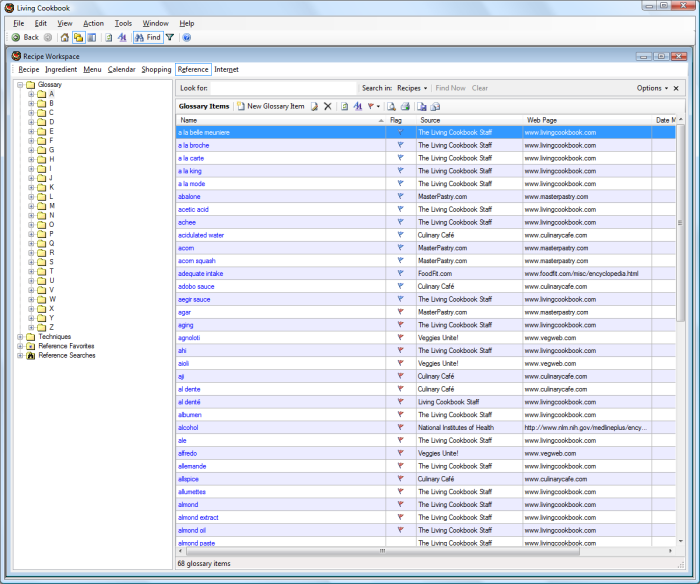700x584 pixels.
Task: Toggle flag on 'almond oil' row
Action: pos(400,530)
